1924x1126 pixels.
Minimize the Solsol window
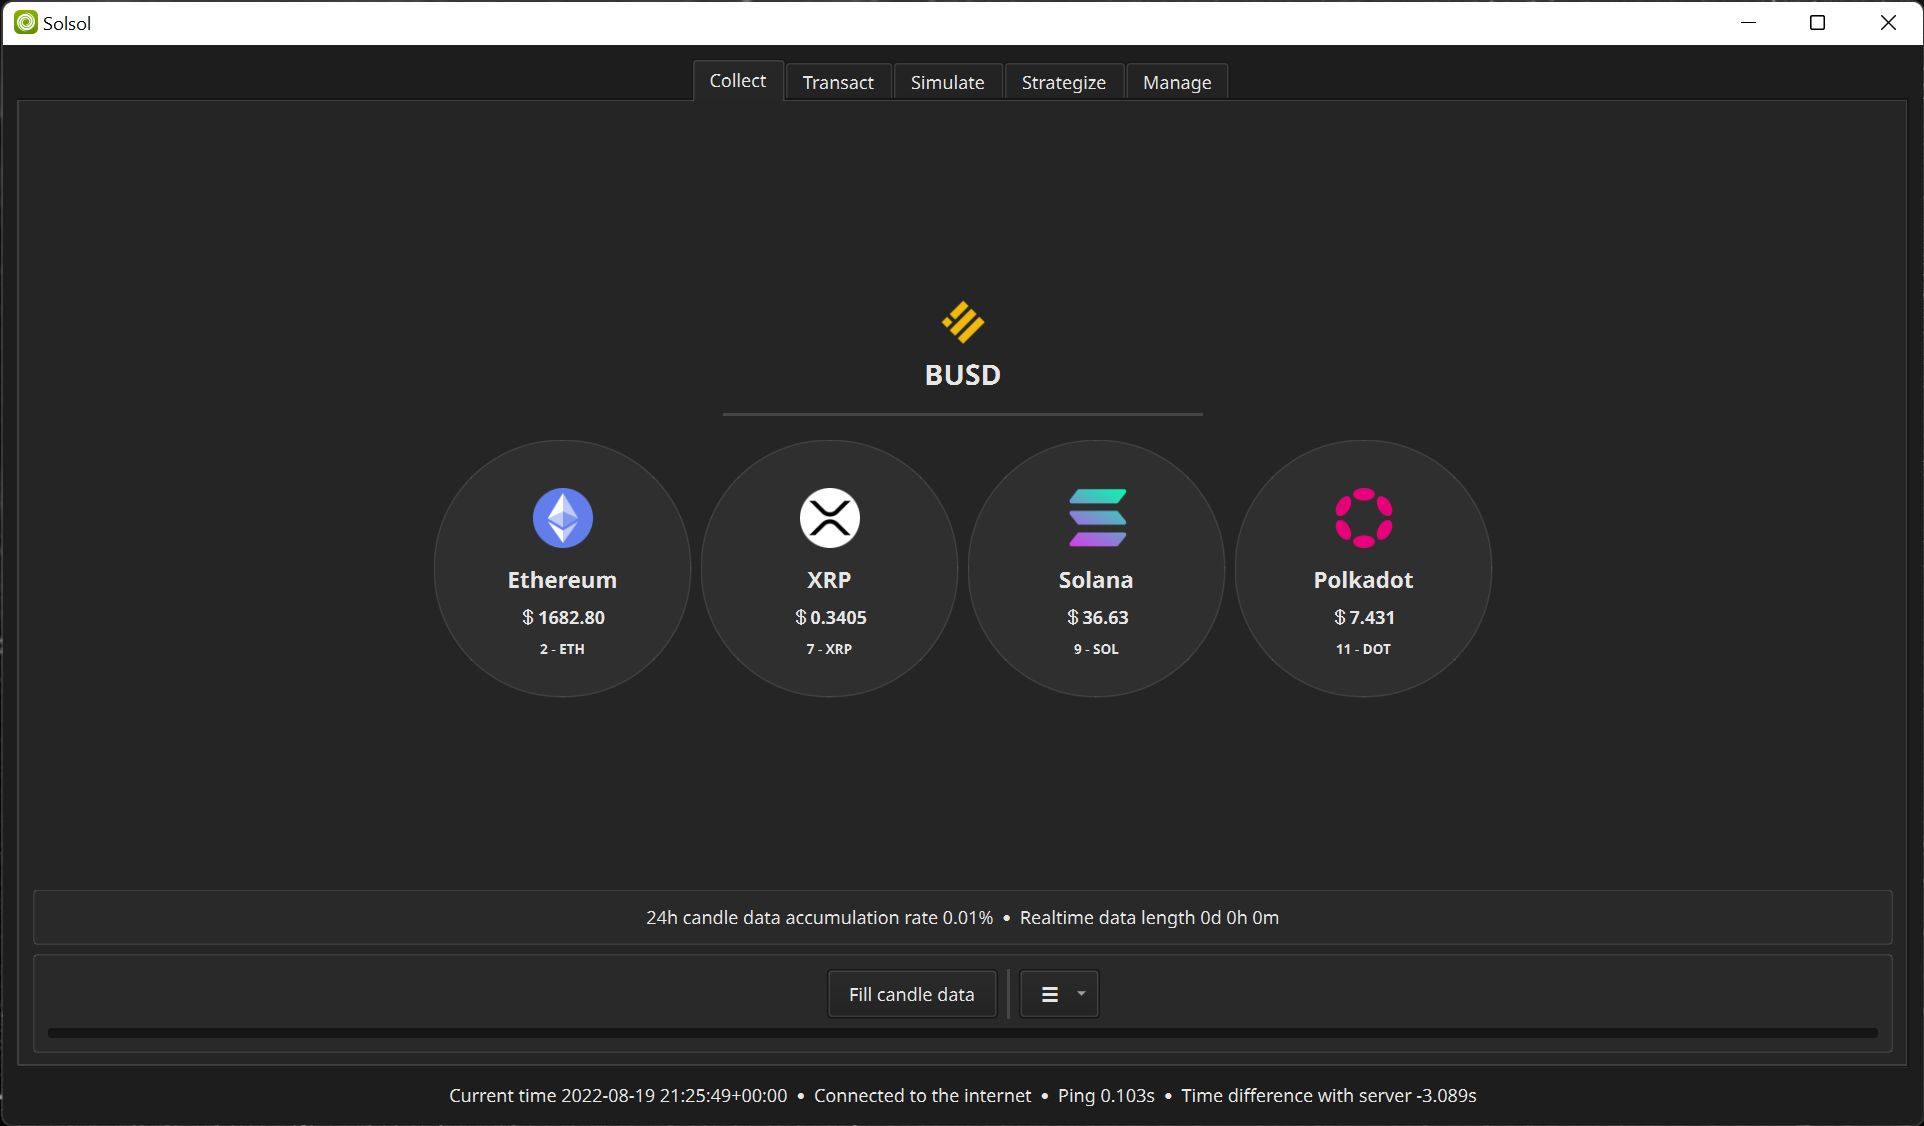pos(1748,22)
